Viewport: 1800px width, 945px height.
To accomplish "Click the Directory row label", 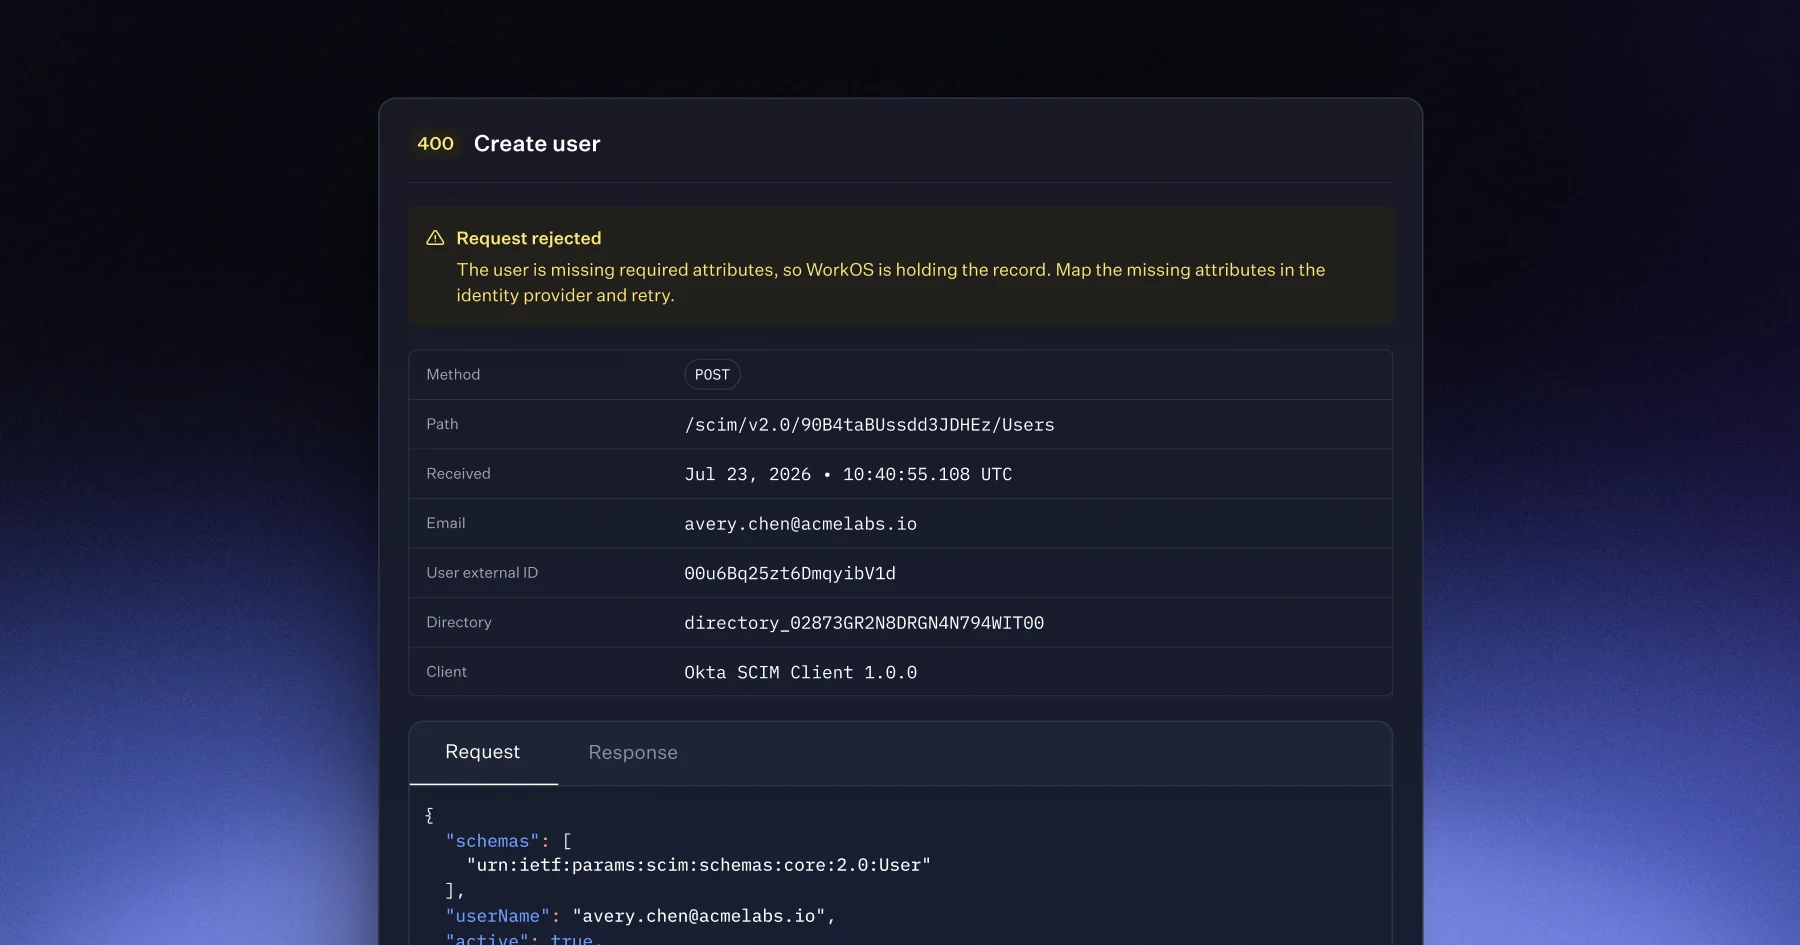I will pyautogui.click(x=459, y=622).
